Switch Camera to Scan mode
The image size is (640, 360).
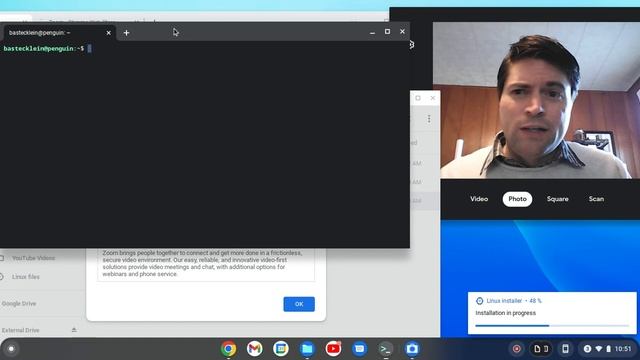click(x=596, y=199)
